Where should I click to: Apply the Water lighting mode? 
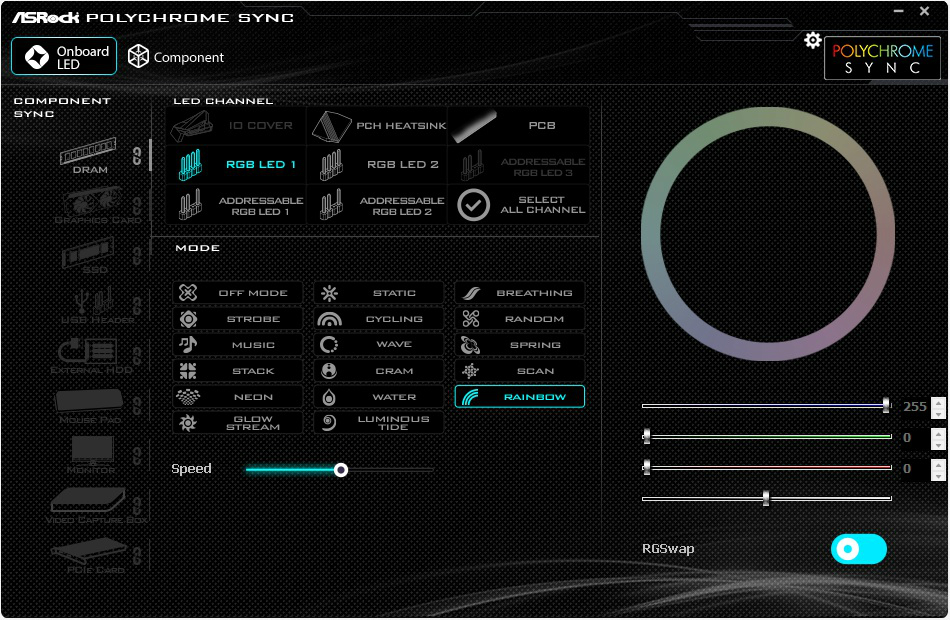point(379,397)
